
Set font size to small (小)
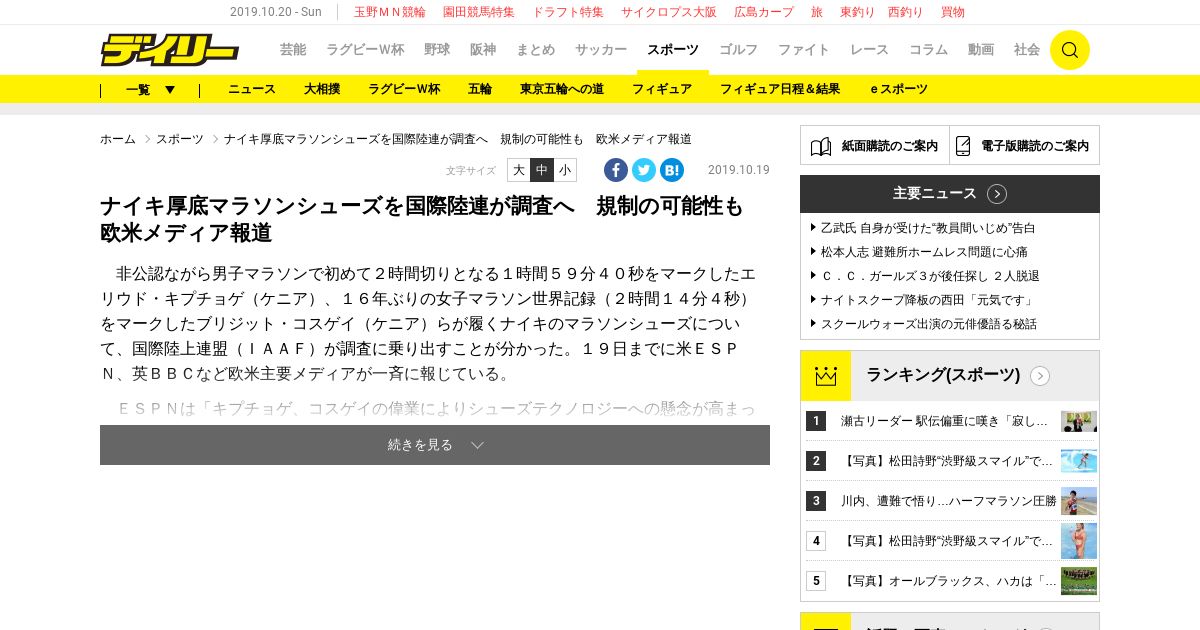pos(565,170)
